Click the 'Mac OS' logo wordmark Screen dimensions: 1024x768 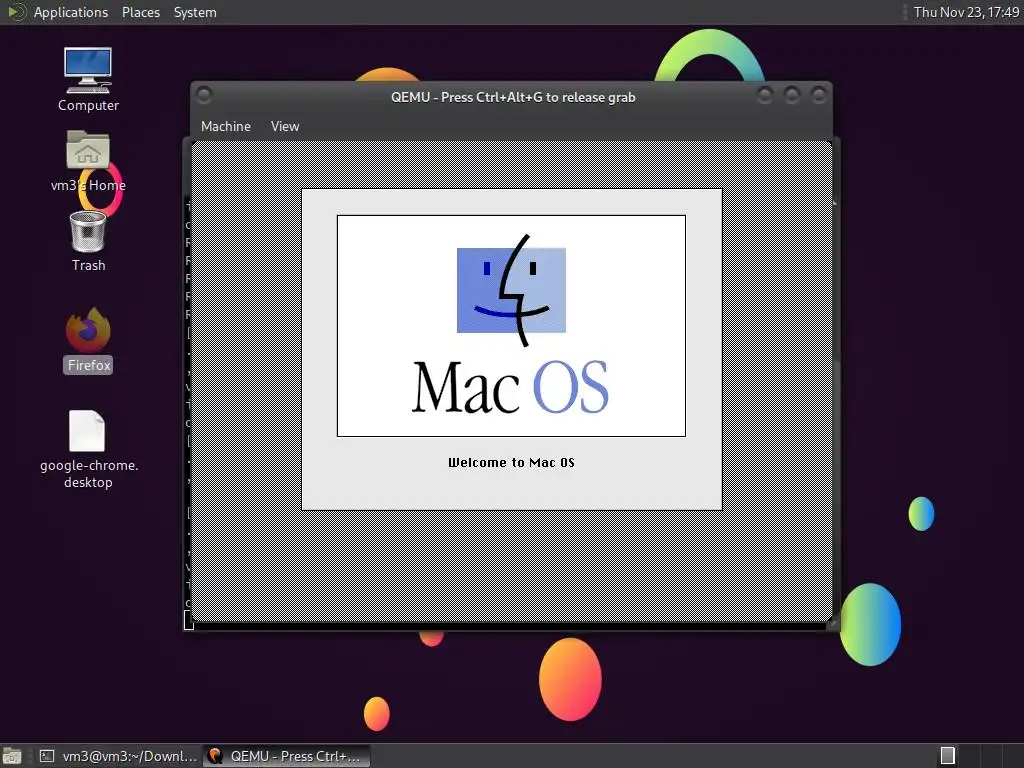pos(511,387)
